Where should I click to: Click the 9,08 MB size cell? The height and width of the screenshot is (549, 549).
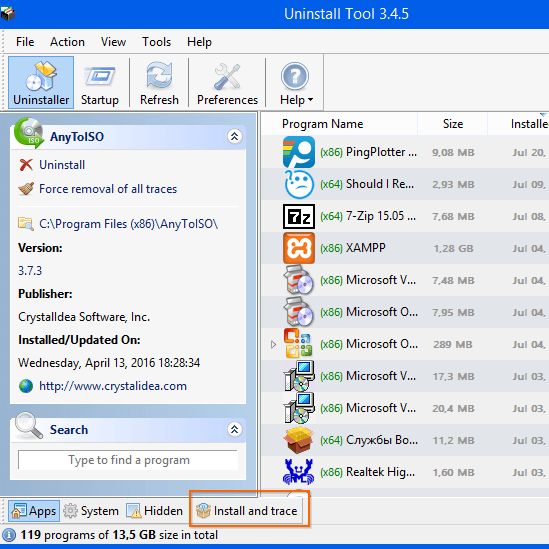(x=453, y=153)
